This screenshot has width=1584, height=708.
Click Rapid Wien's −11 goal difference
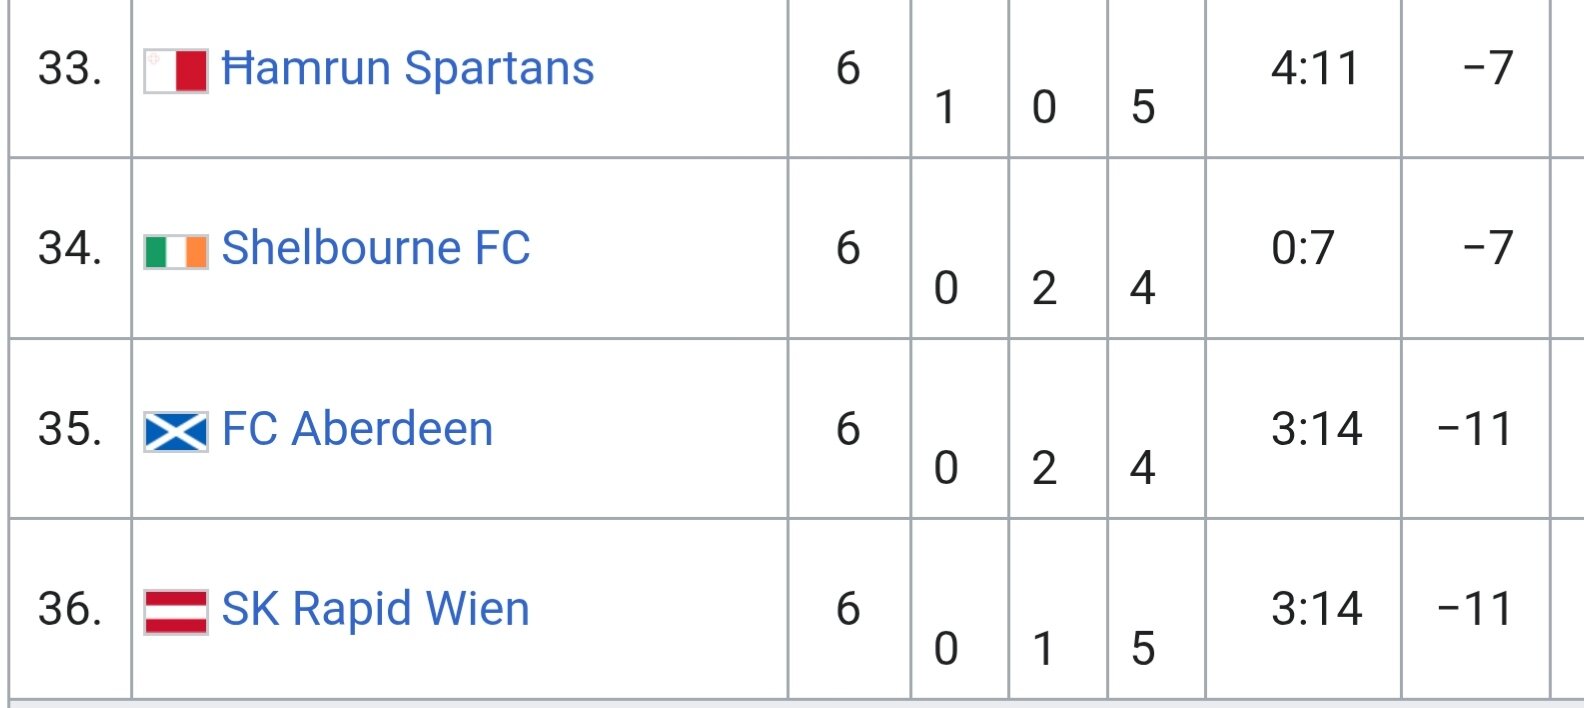(x=1476, y=609)
